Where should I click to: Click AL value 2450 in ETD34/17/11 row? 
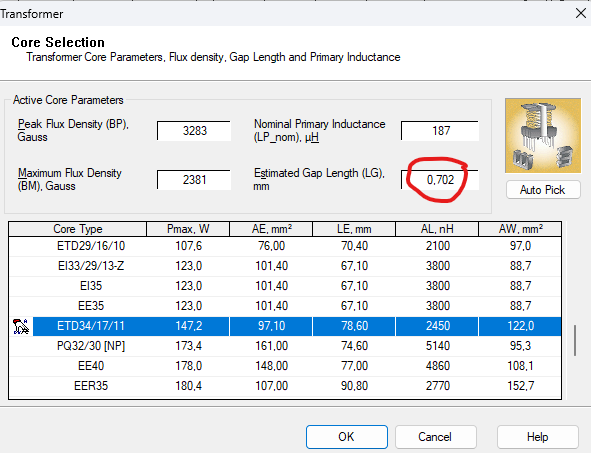coord(438,326)
